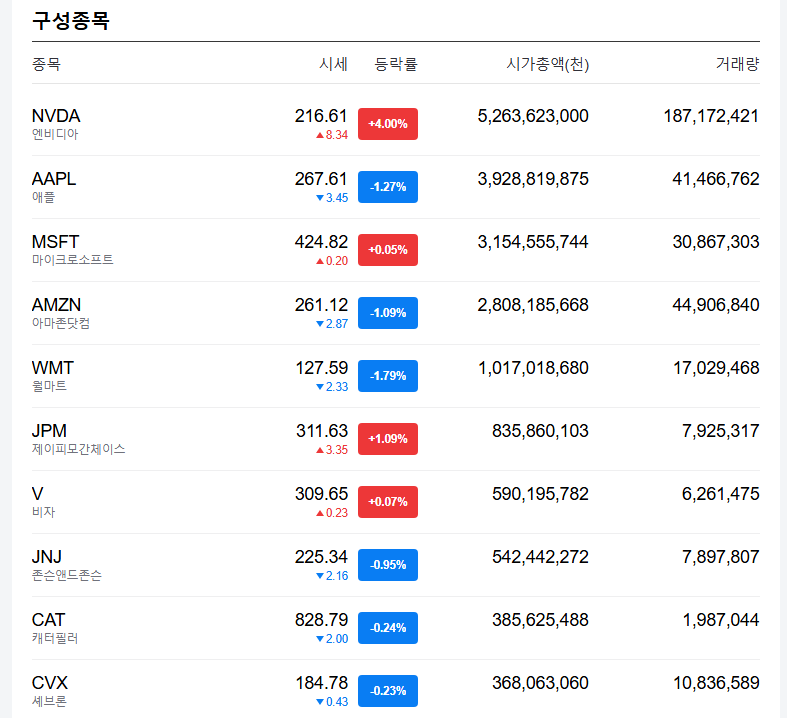787x718 pixels.
Task: Select CVX price 184.78
Action: (x=322, y=683)
